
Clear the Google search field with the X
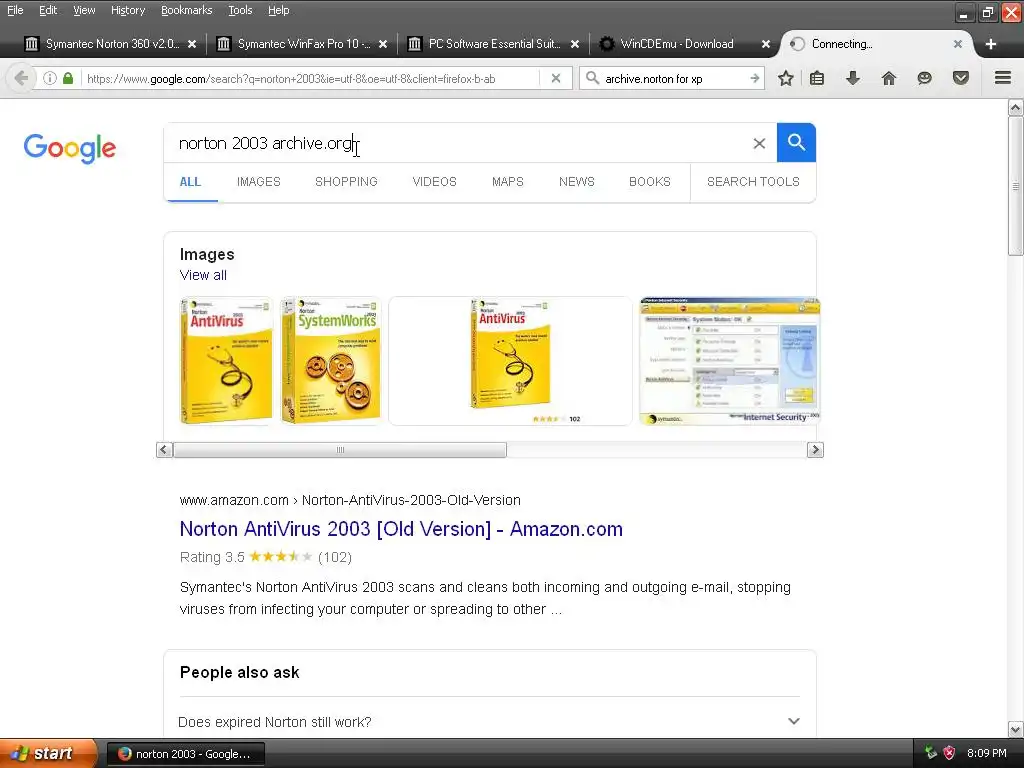point(759,143)
